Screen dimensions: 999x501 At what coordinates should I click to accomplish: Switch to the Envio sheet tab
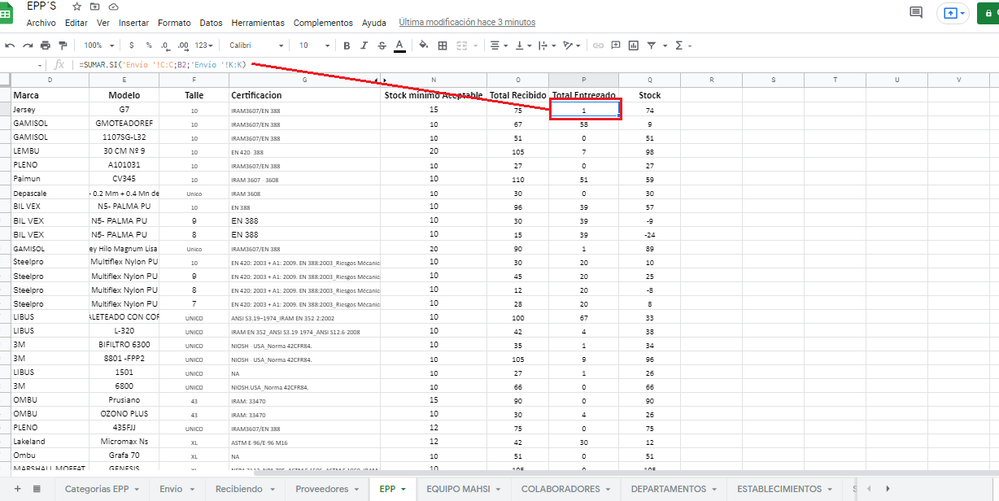[177, 489]
